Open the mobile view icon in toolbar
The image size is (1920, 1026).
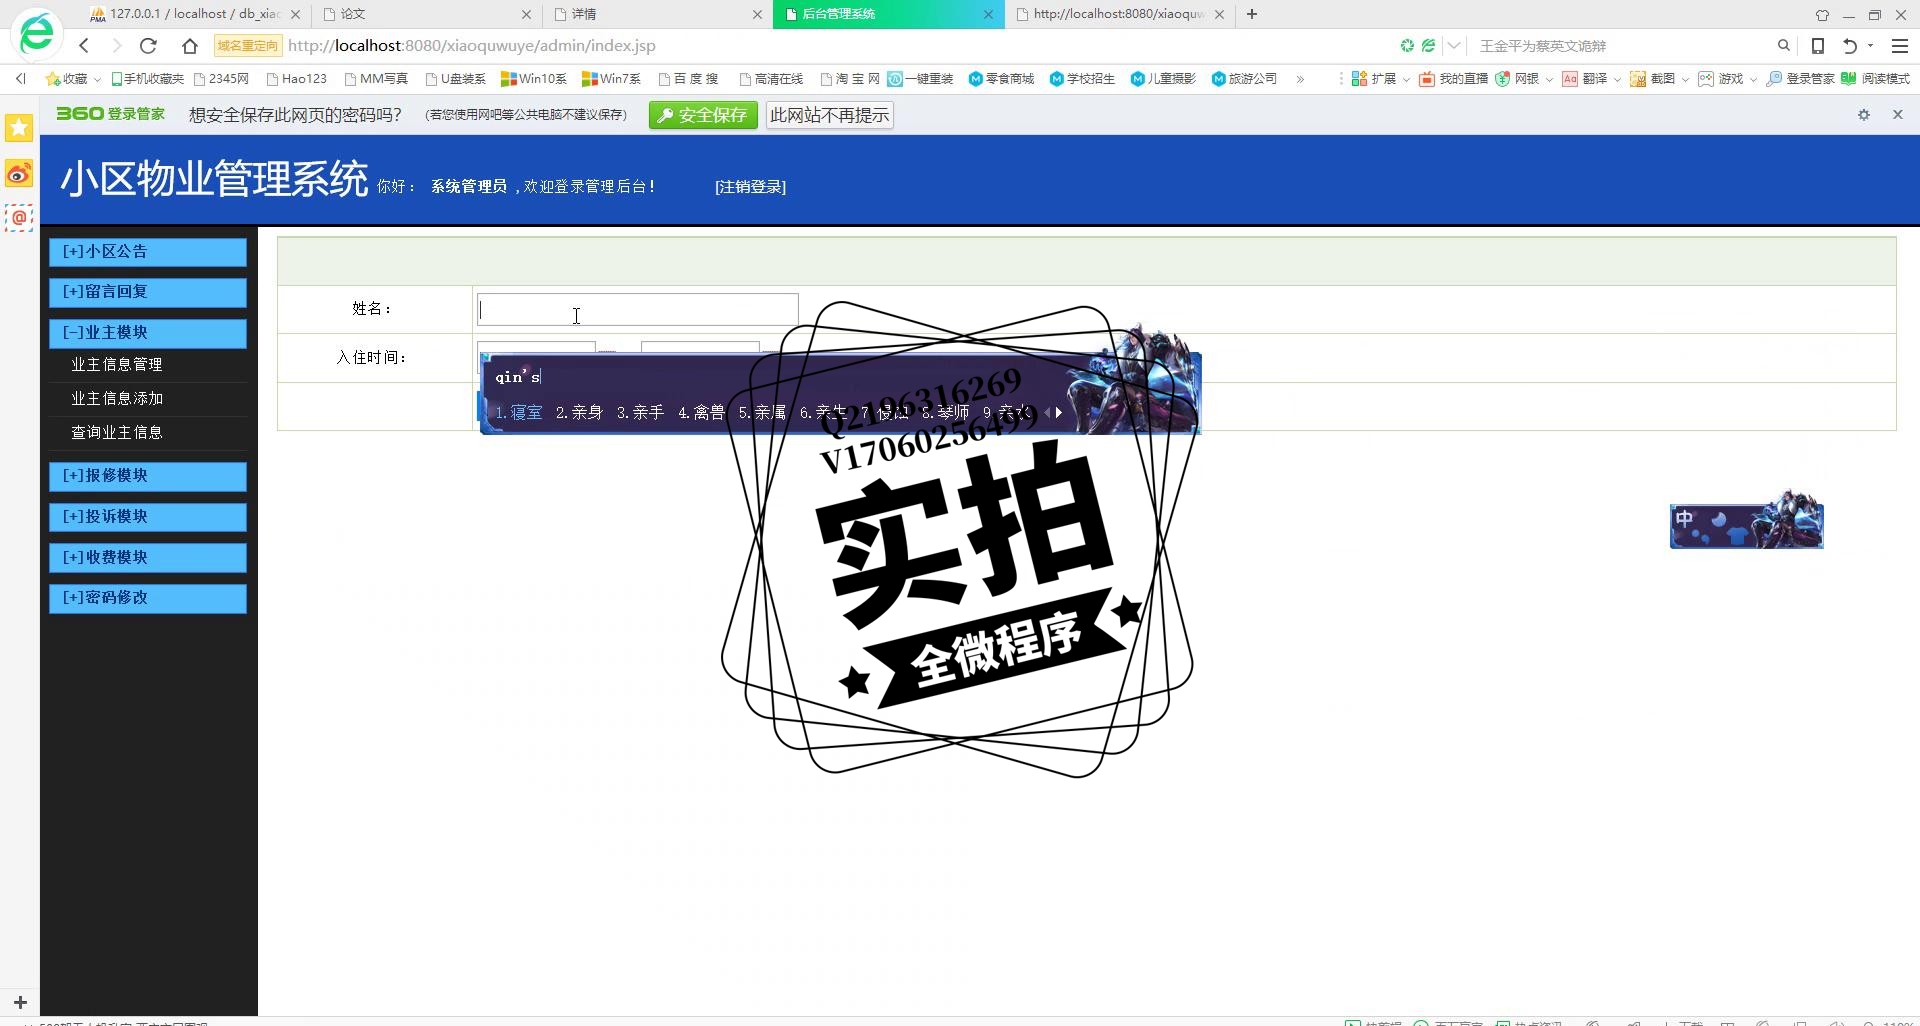[x=1818, y=46]
